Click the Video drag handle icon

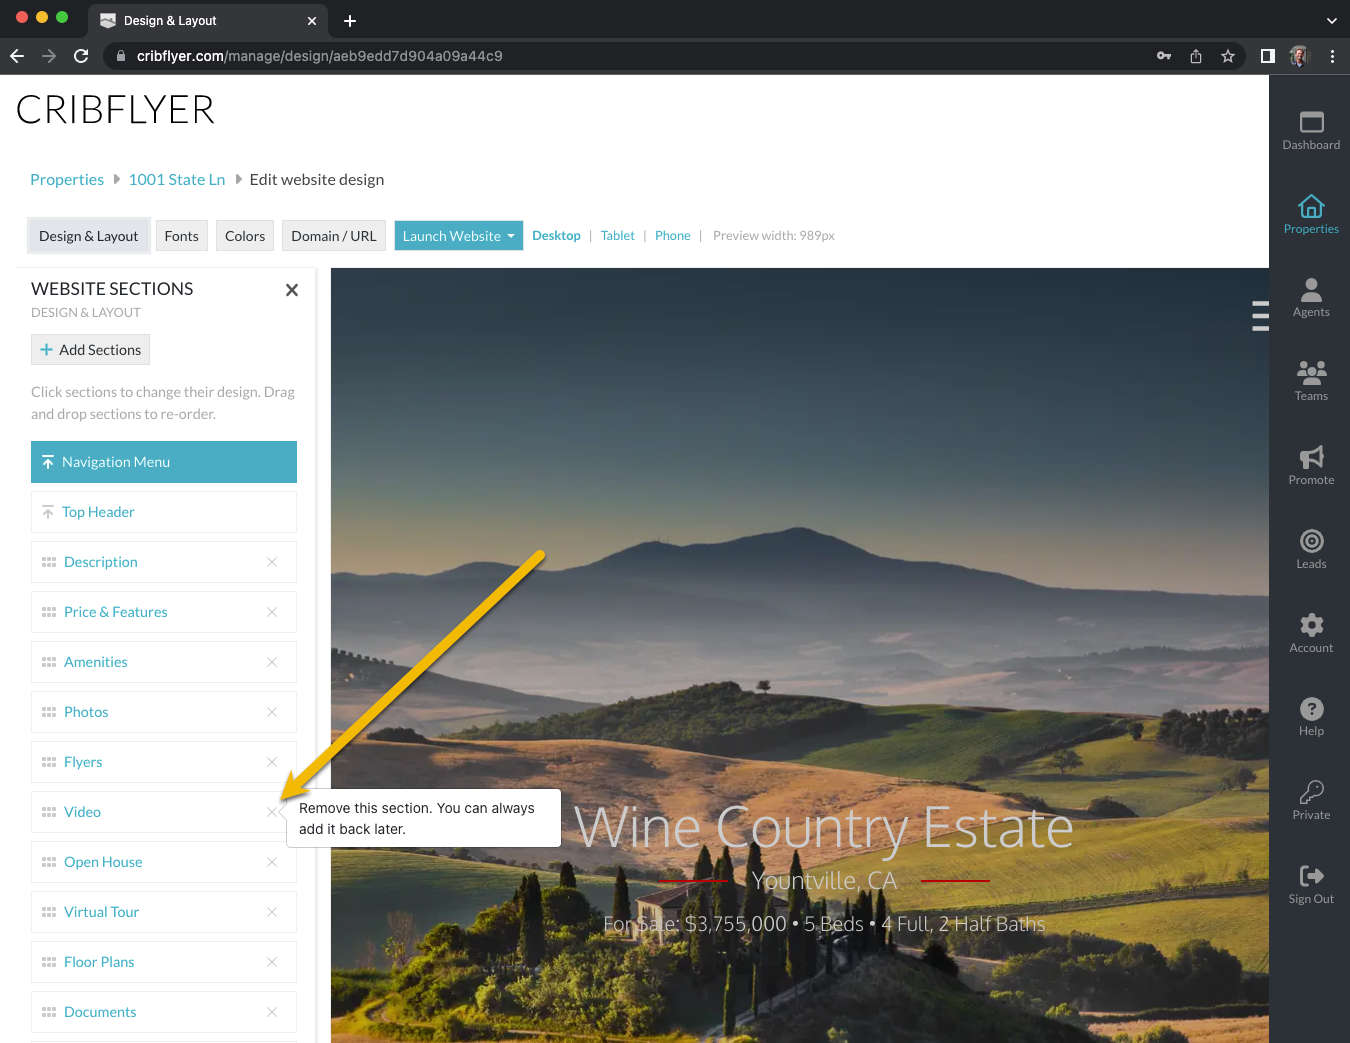pos(49,812)
